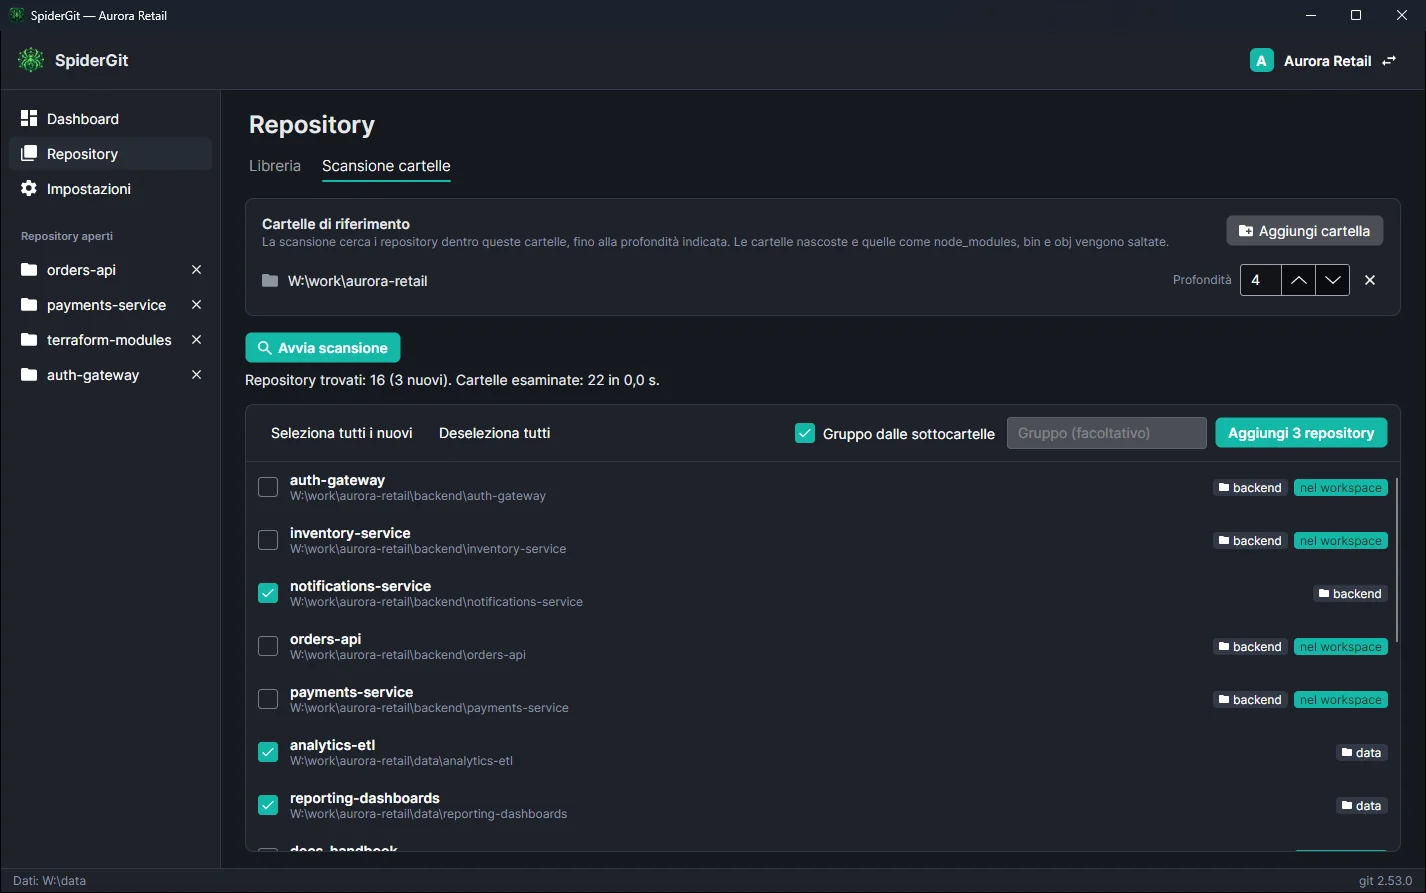Click the backend tag on notifications-service
Screen dimensions: 1426x893
click(1350, 594)
